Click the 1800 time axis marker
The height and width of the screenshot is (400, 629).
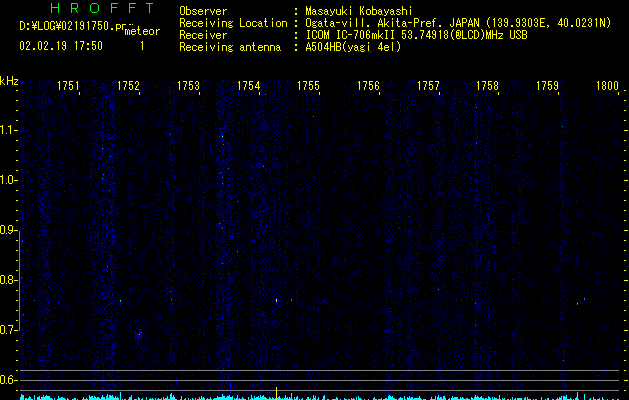pyautogui.click(x=607, y=86)
